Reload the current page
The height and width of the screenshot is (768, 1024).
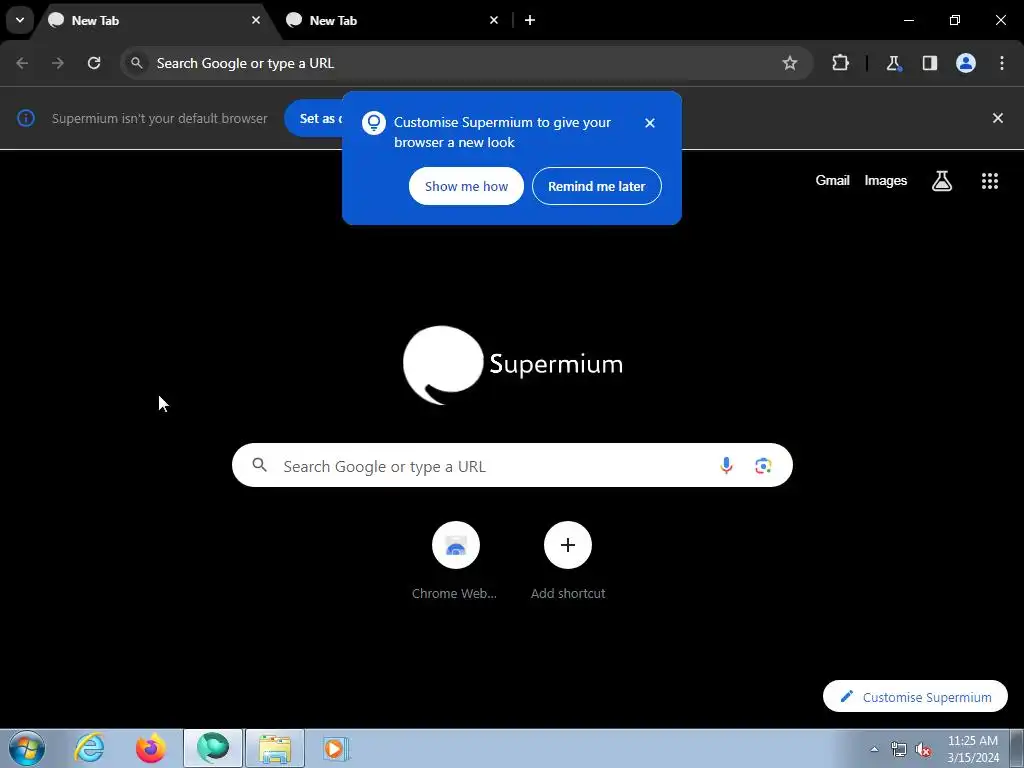pyautogui.click(x=94, y=63)
